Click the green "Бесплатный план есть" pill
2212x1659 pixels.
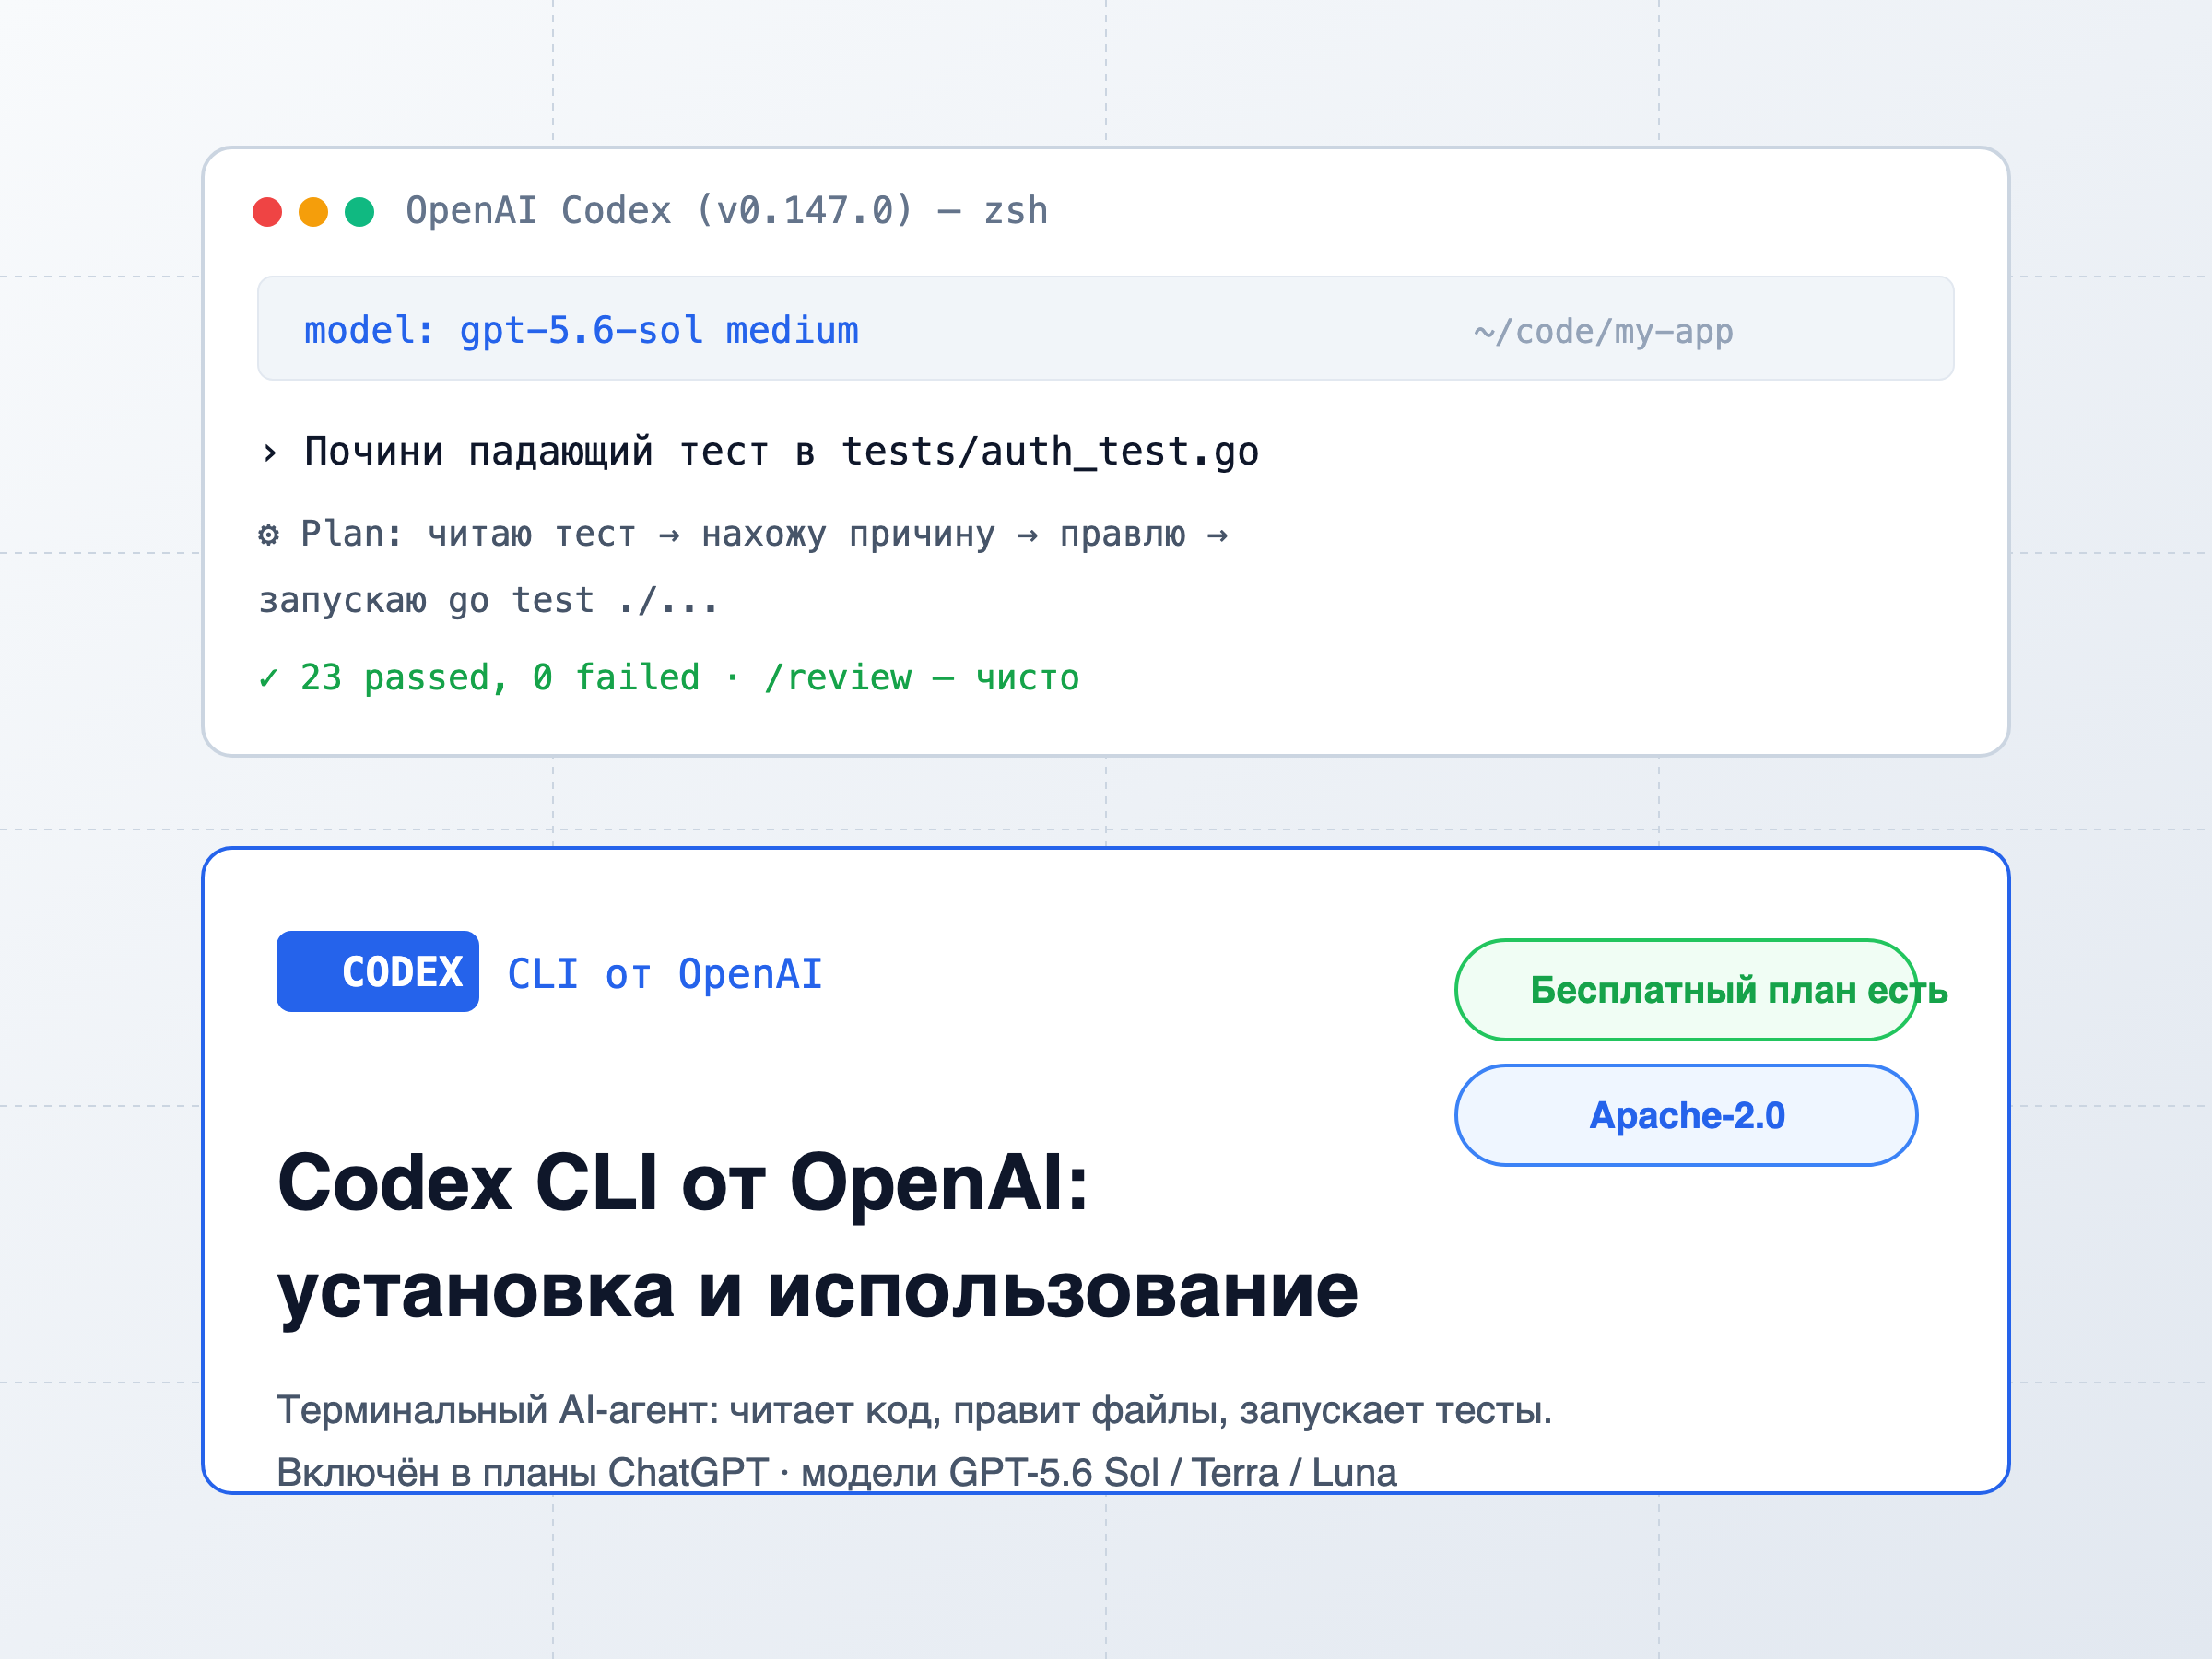pyautogui.click(x=1686, y=990)
